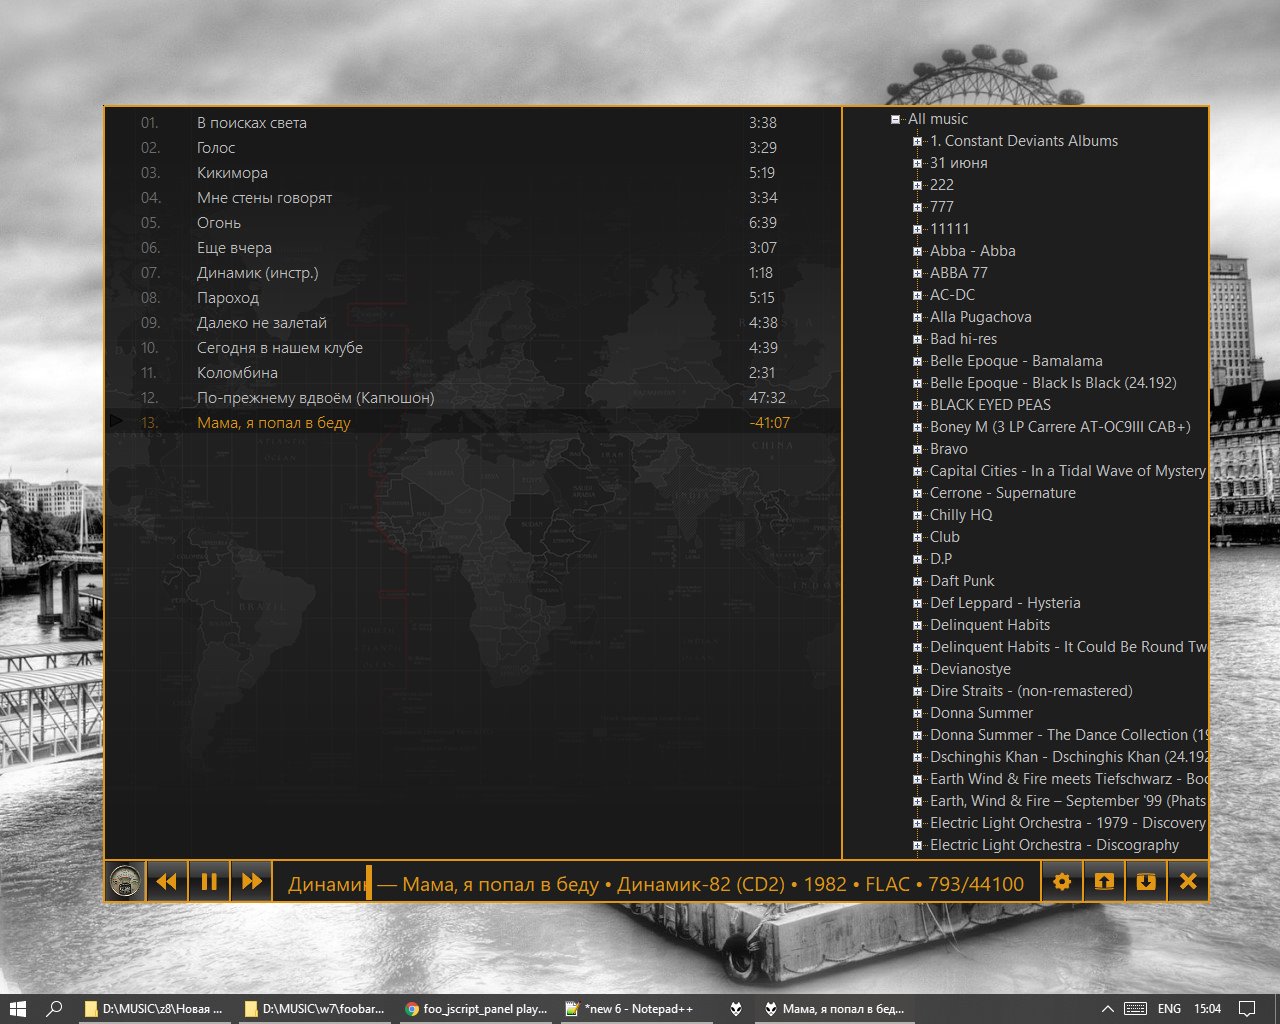Expand the AC-DC folder node
Screen dimensions: 1280x1024
tap(917, 295)
